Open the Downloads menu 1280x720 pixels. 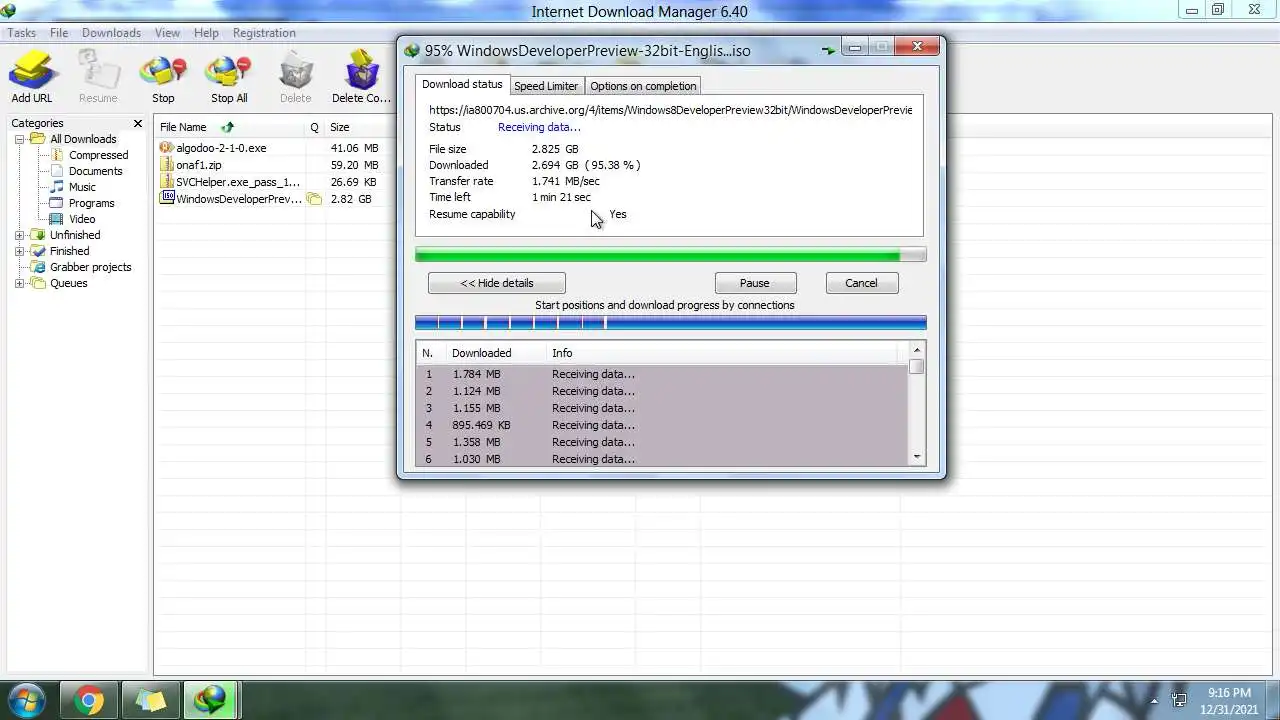pyautogui.click(x=111, y=33)
